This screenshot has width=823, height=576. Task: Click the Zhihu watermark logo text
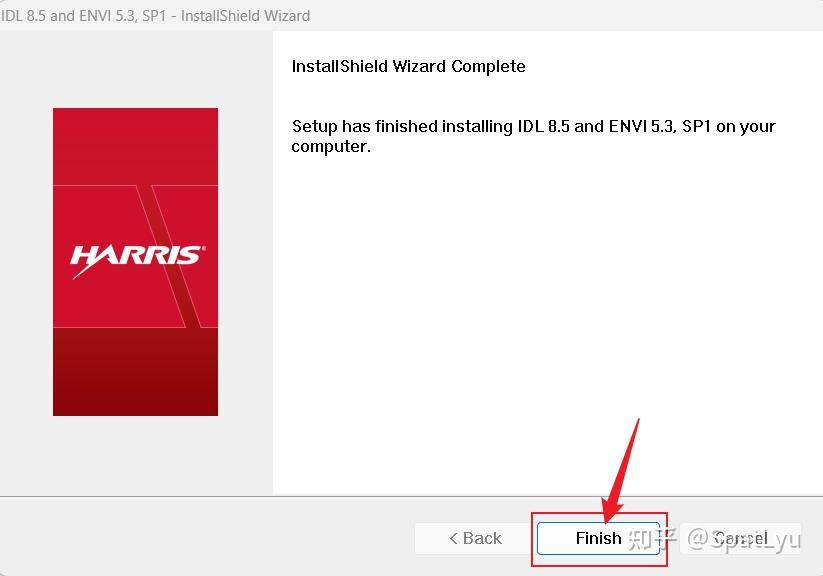point(652,539)
